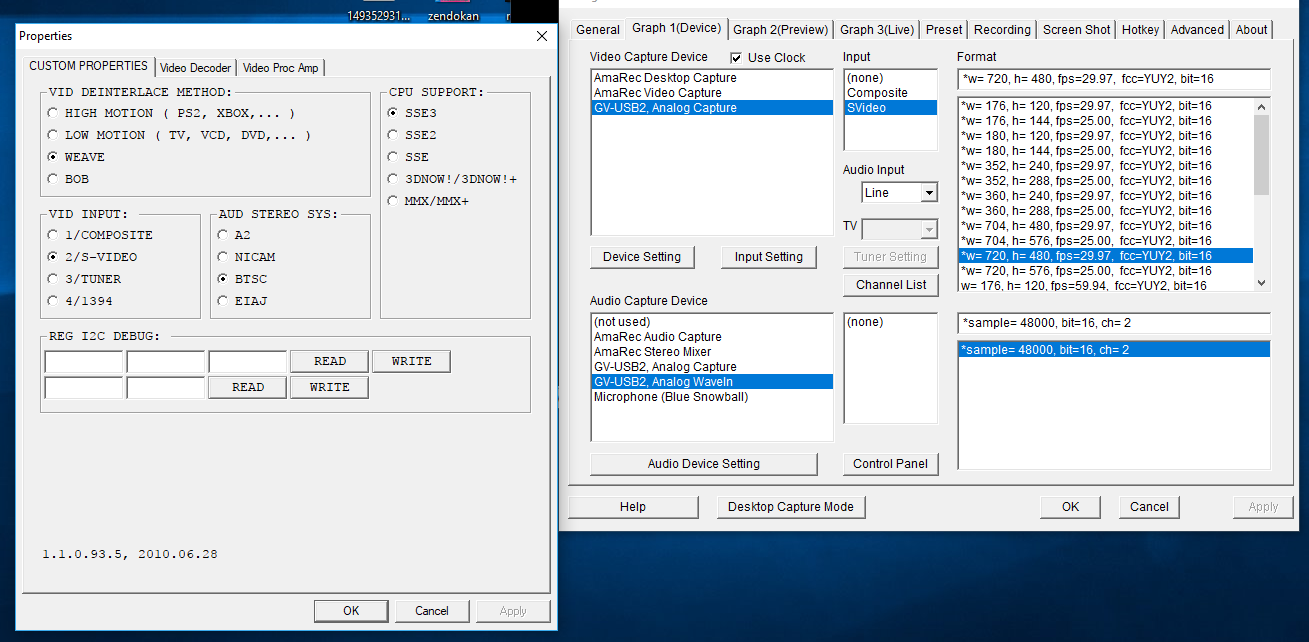Screen dimensions: 1309x642
Task: Select 1/COMPOSITE video input
Action: pos(53,235)
